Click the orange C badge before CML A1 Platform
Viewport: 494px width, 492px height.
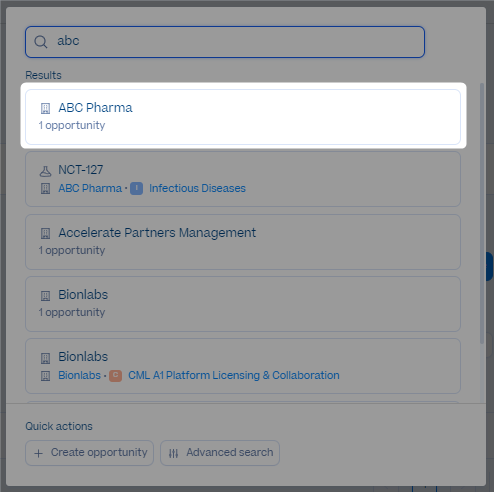pyautogui.click(x=115, y=376)
